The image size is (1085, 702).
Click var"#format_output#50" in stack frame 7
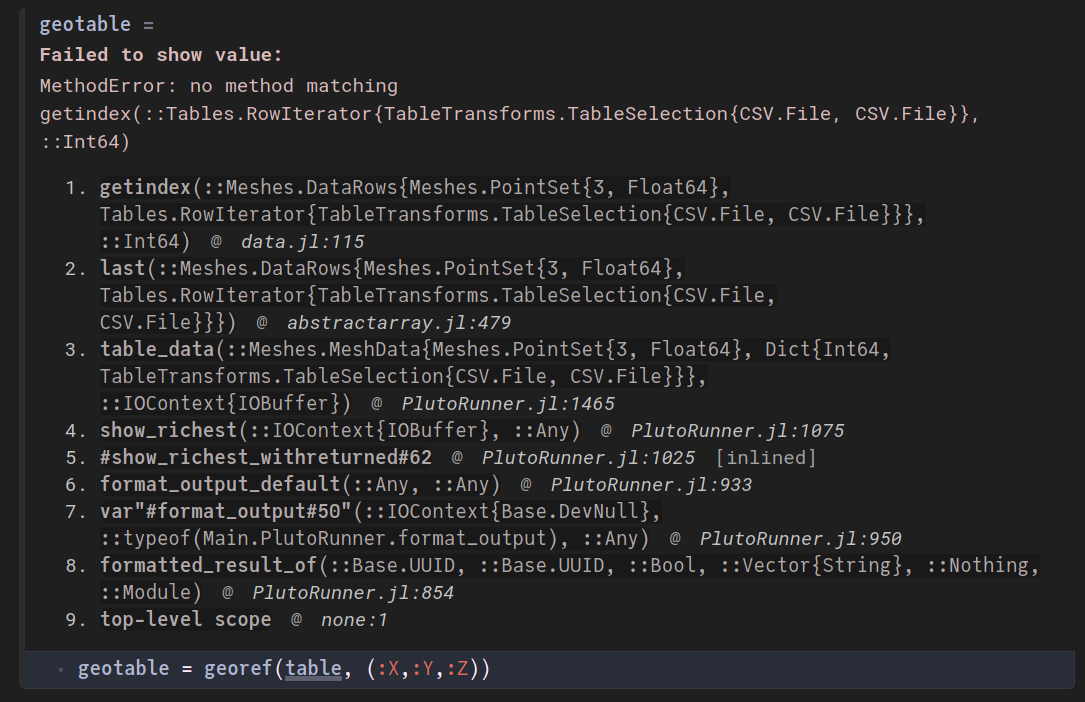tap(226, 511)
